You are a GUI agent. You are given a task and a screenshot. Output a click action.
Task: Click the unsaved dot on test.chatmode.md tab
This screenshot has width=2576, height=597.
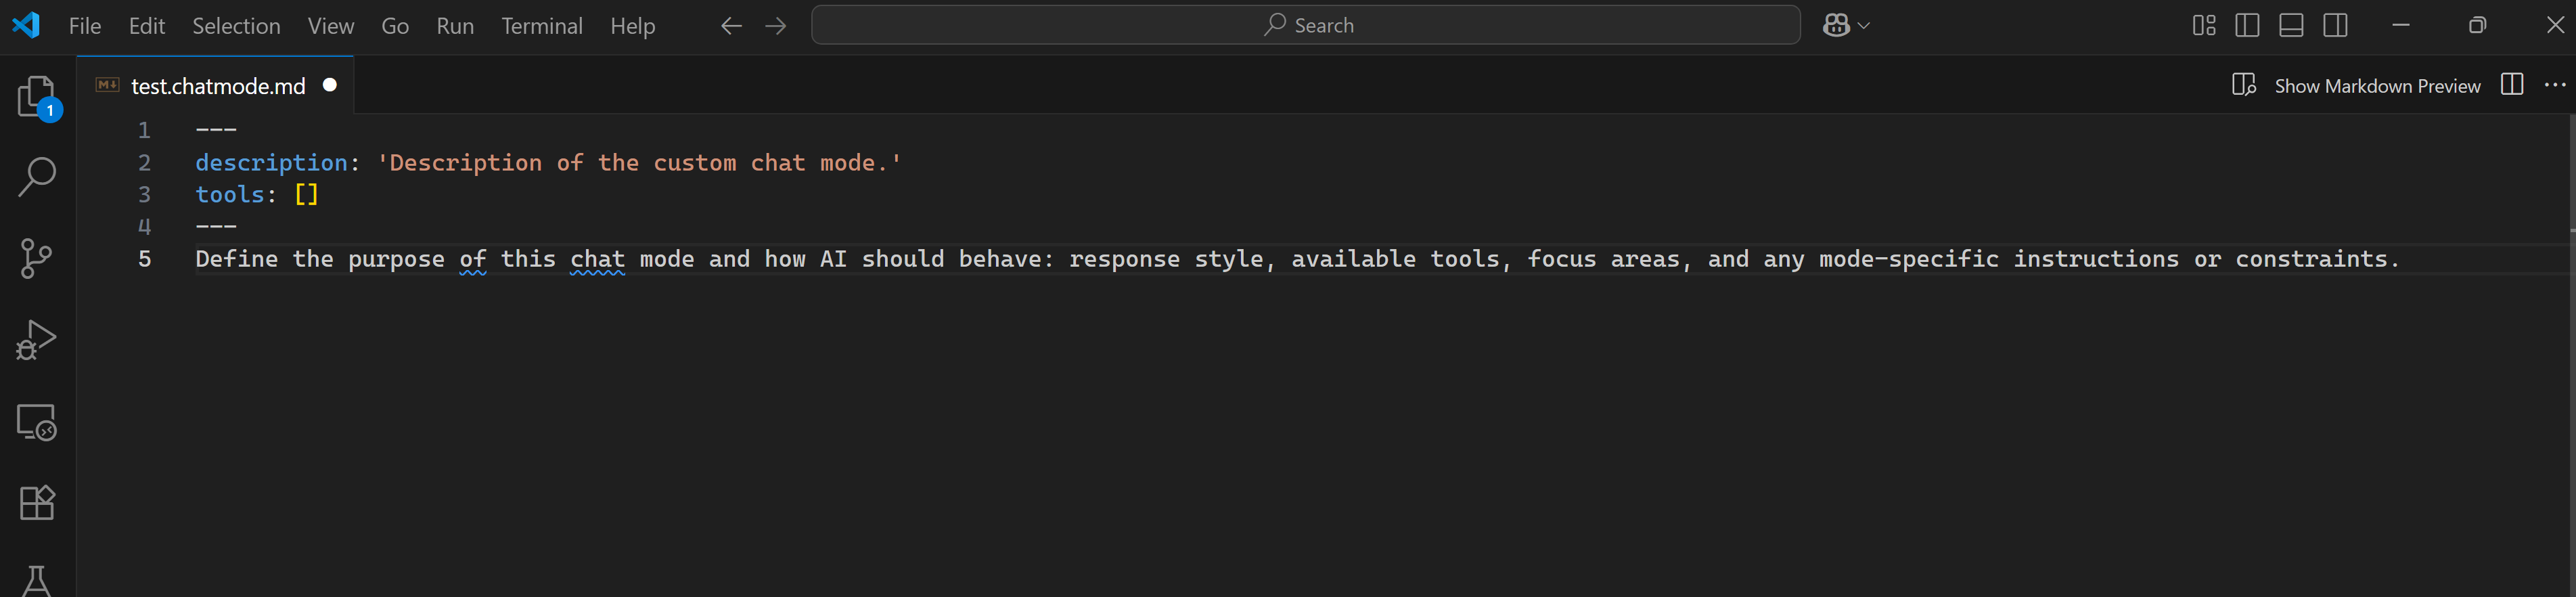330,85
